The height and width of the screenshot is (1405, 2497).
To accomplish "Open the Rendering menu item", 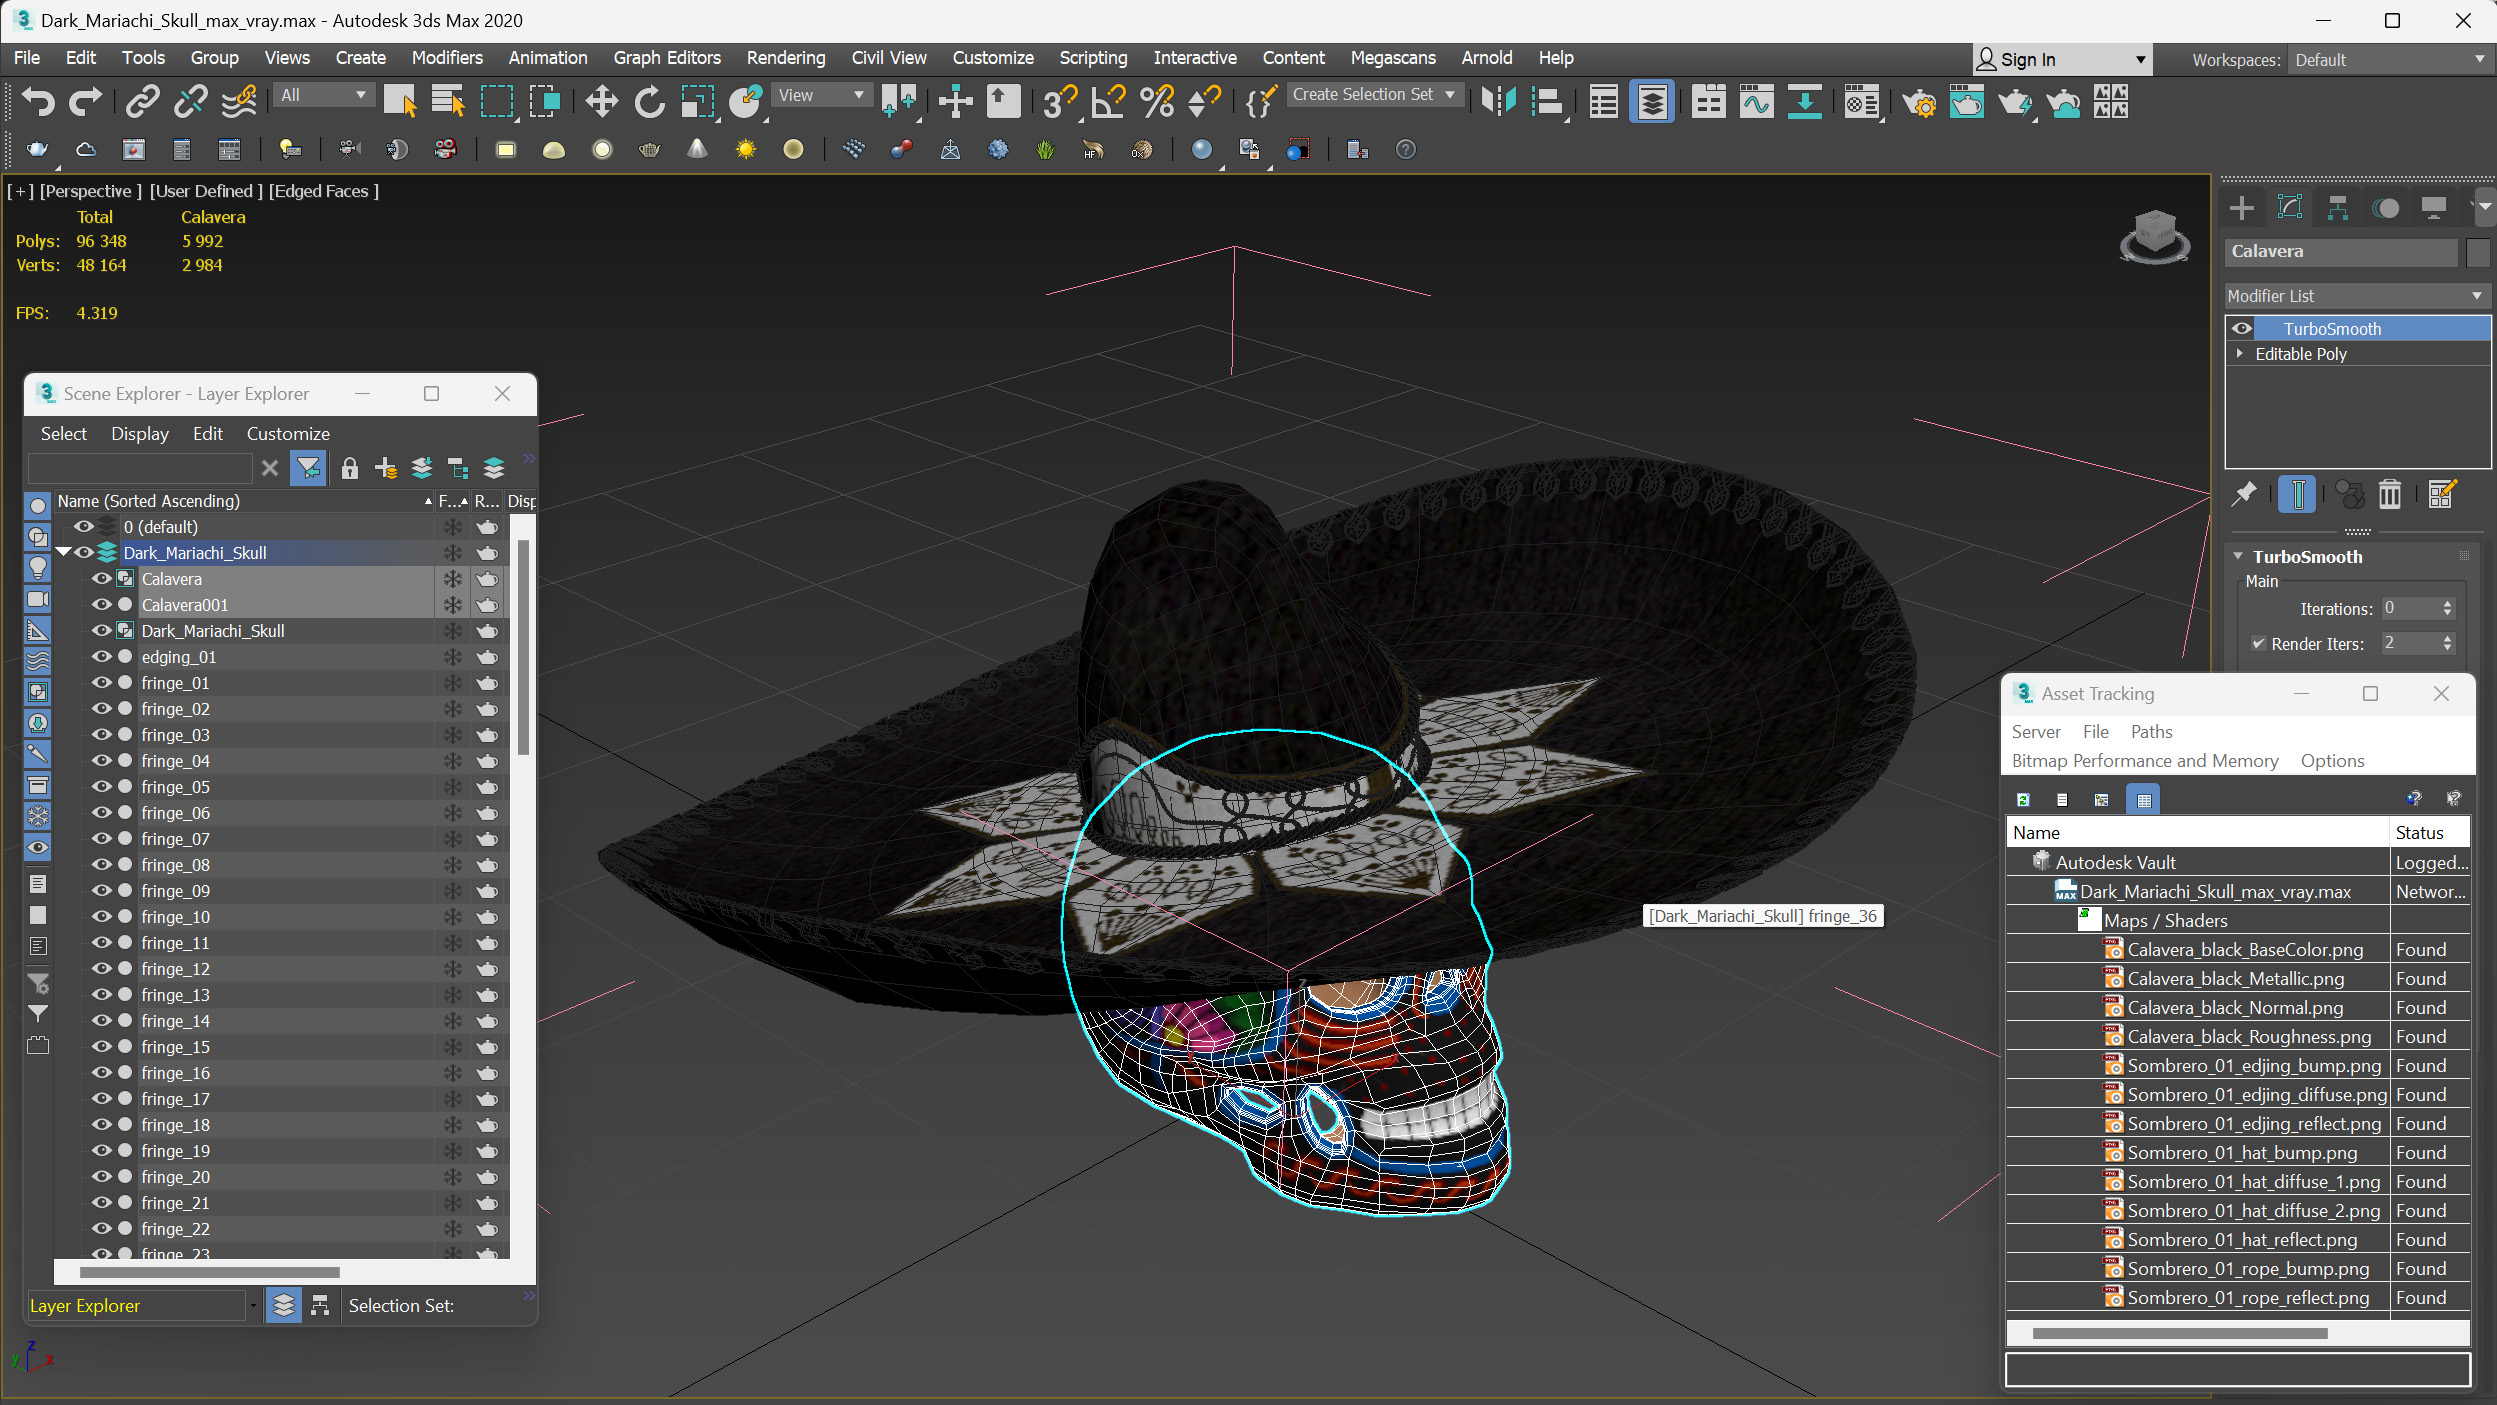I will (784, 57).
